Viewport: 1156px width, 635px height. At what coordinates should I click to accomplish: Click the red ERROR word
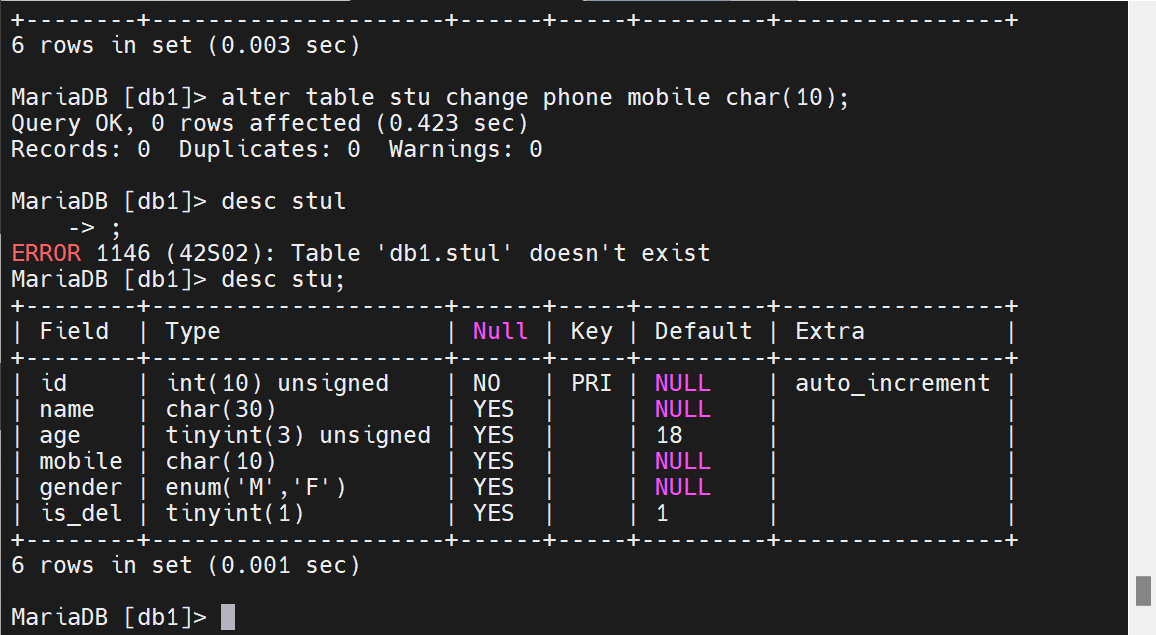pos(46,253)
